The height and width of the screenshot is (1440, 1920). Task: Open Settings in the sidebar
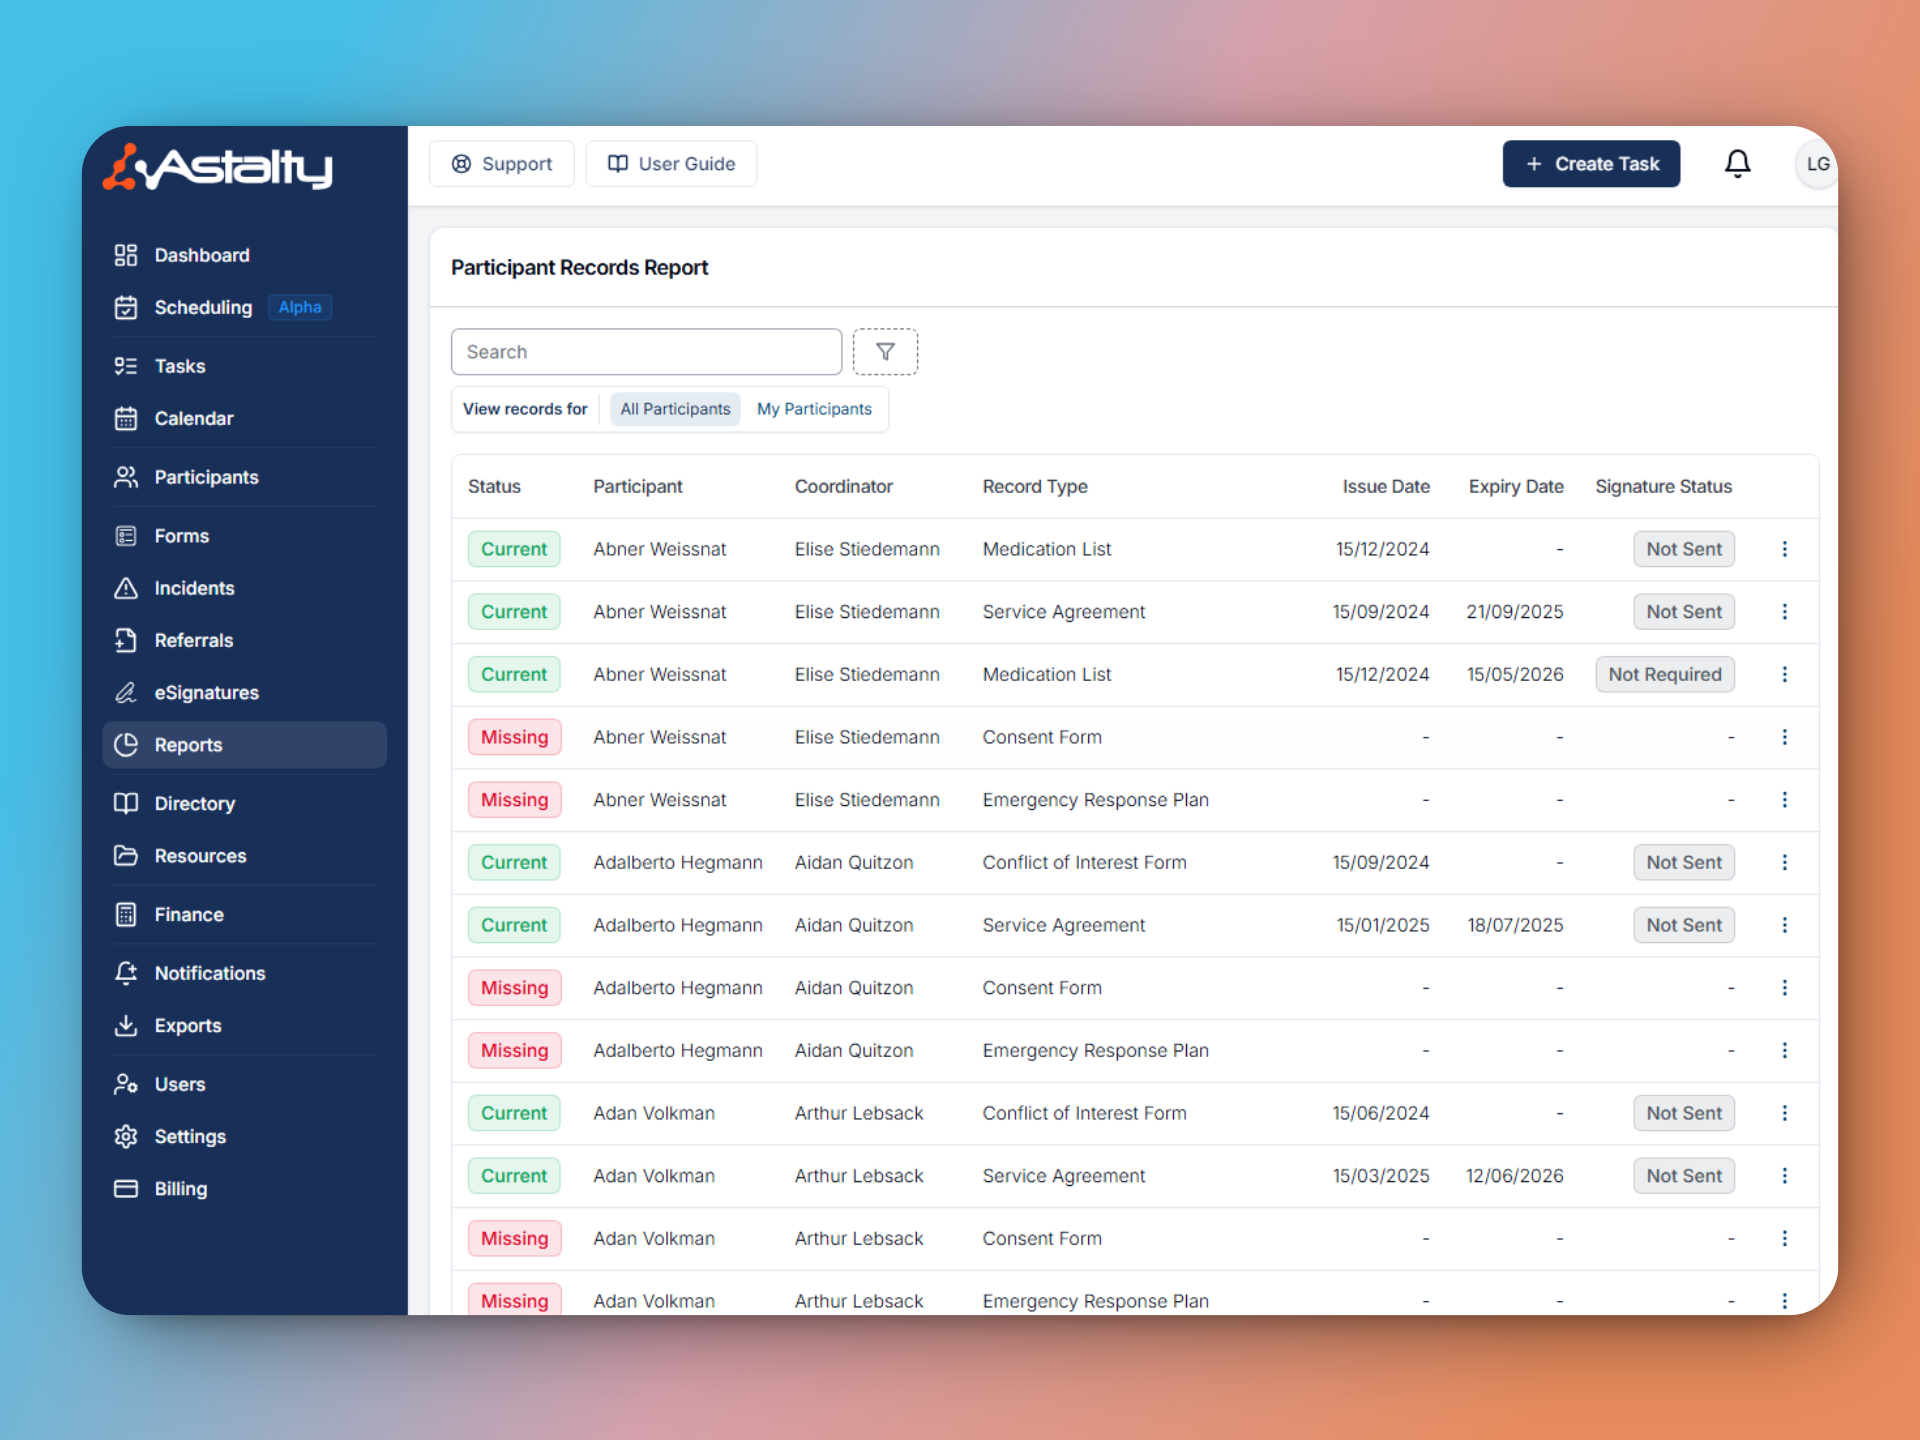tap(190, 1137)
